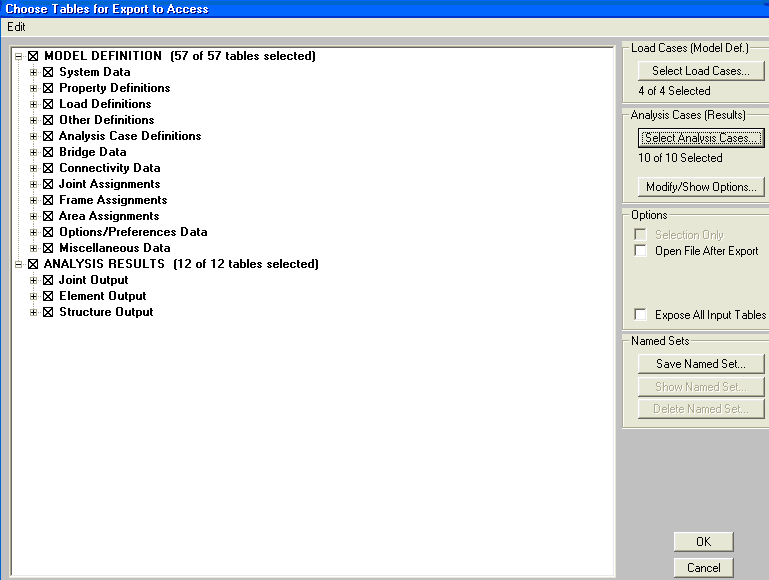Expand the Element Output node
This screenshot has height=580, width=769.
33,296
